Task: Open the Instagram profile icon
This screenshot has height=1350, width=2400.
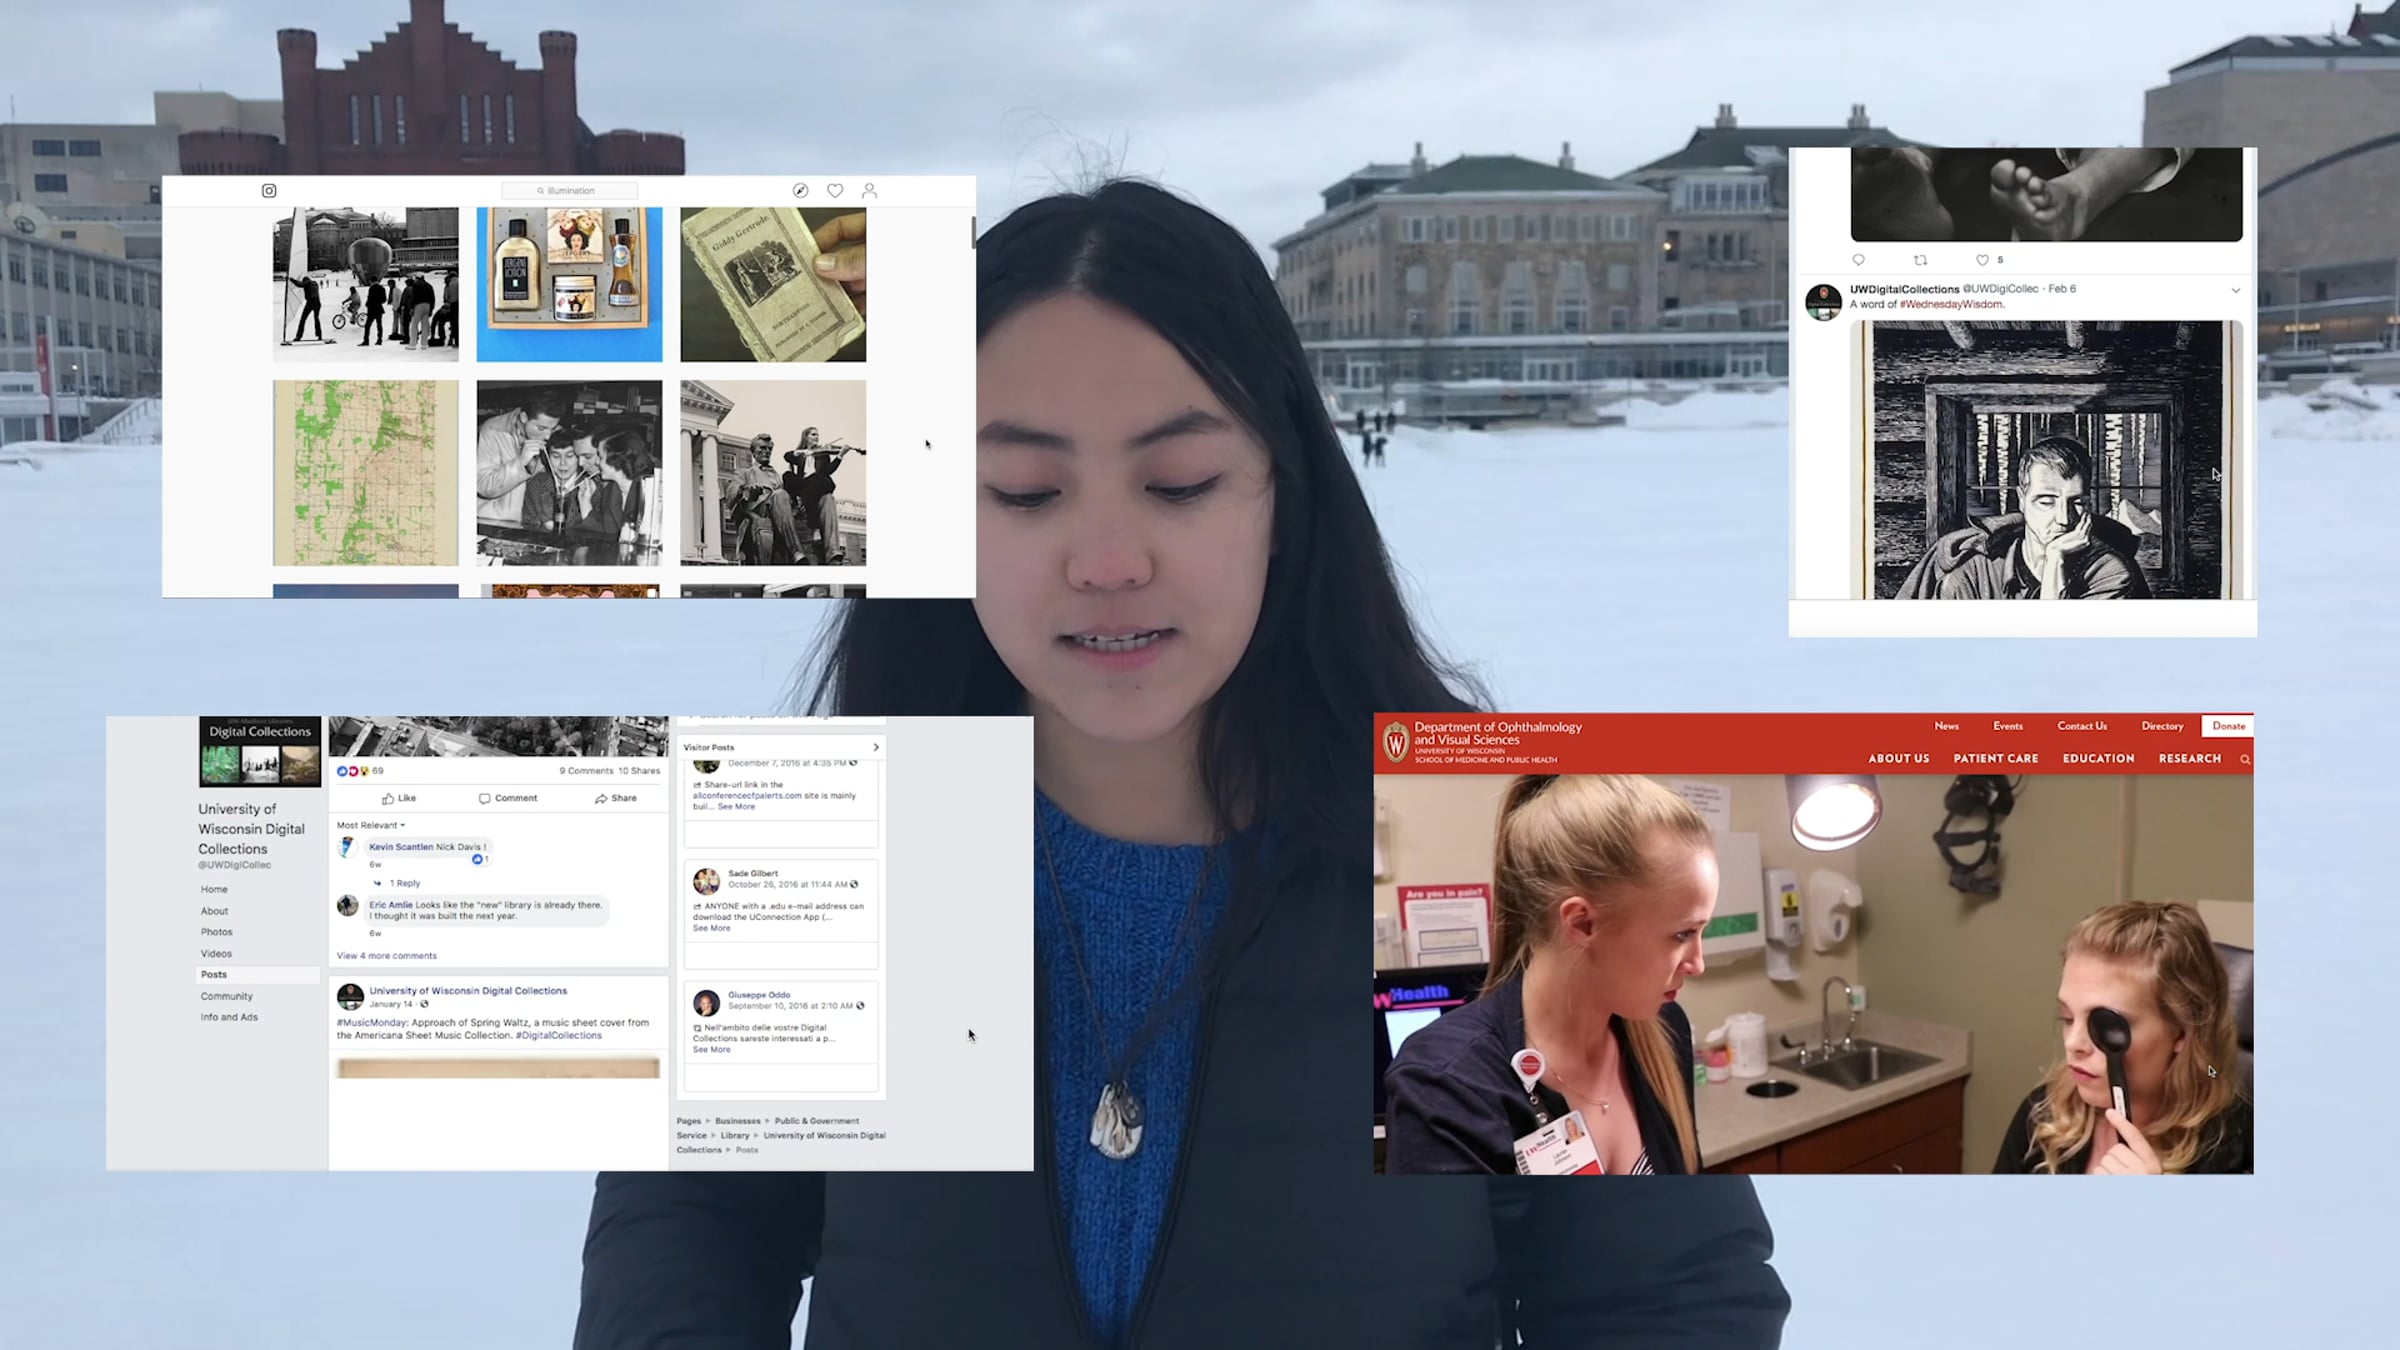Action: [869, 191]
